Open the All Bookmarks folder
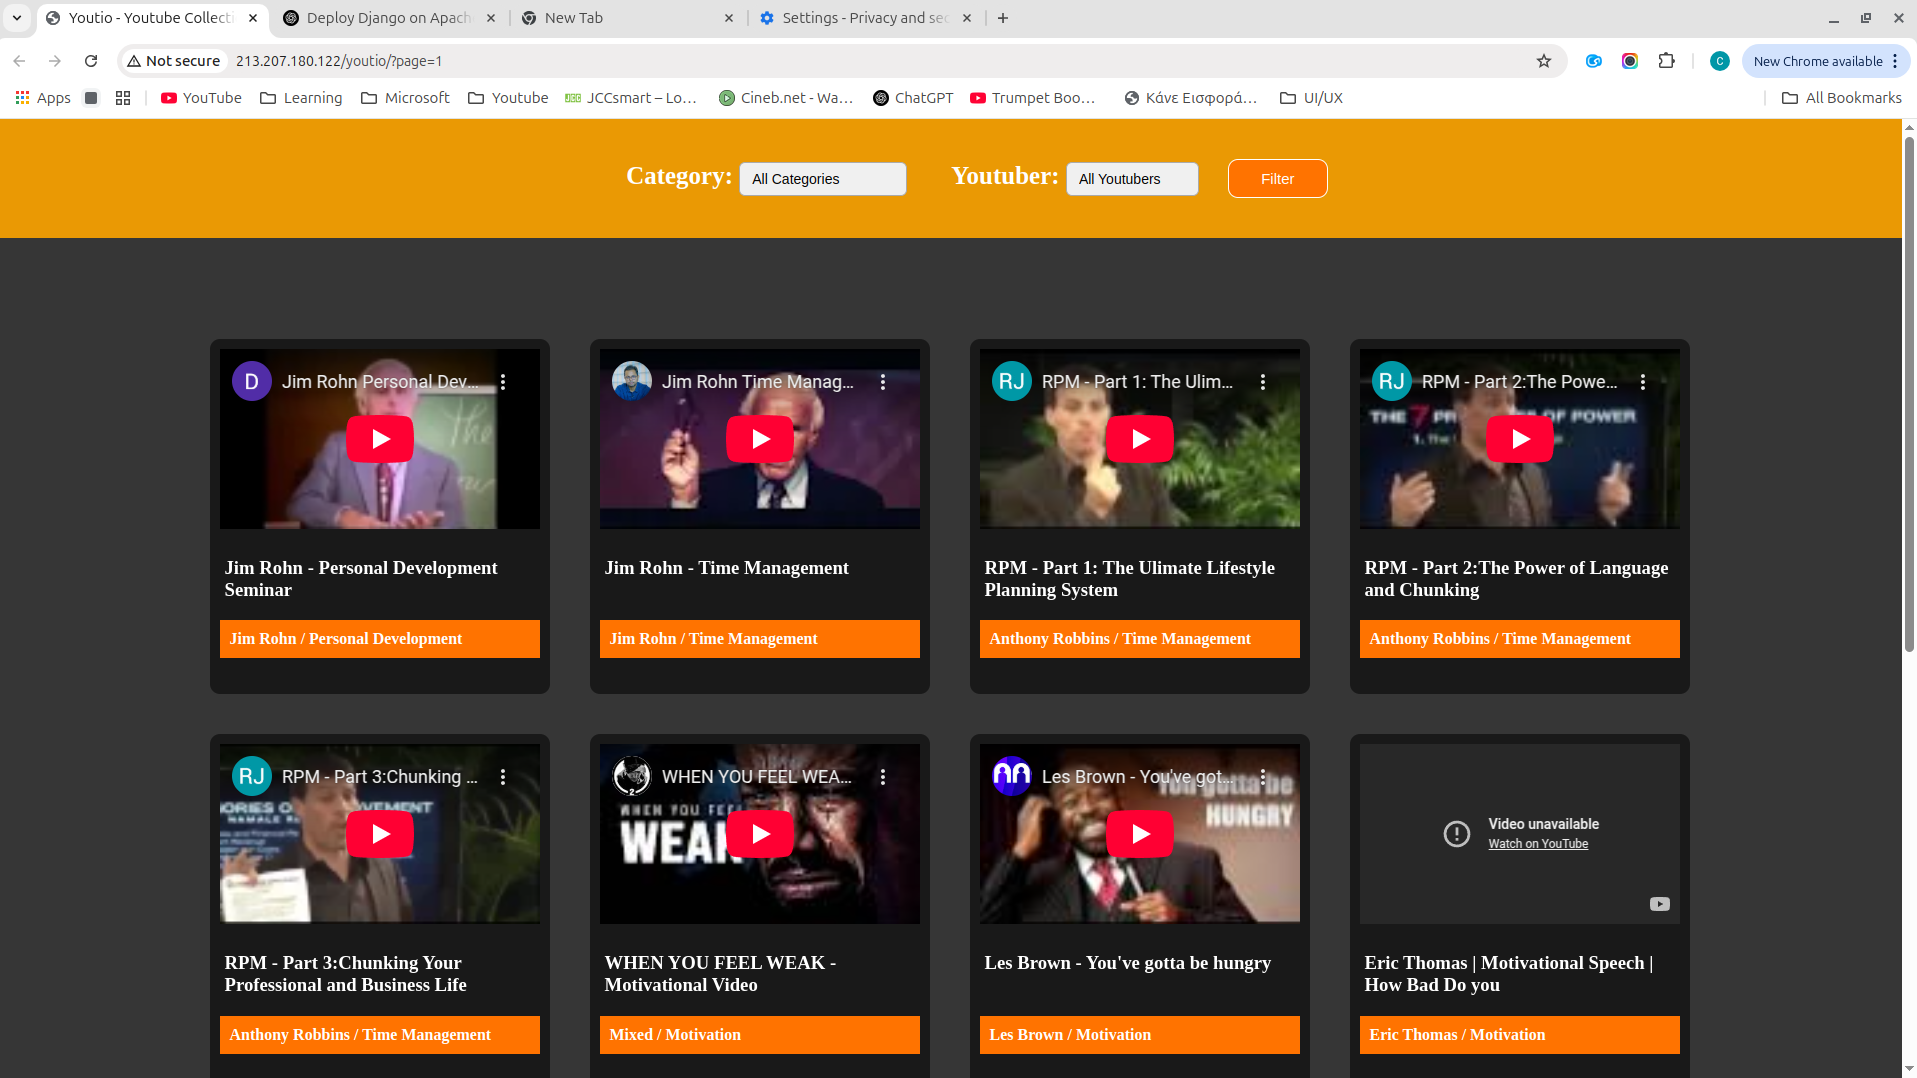The width and height of the screenshot is (1917, 1078). point(1842,98)
